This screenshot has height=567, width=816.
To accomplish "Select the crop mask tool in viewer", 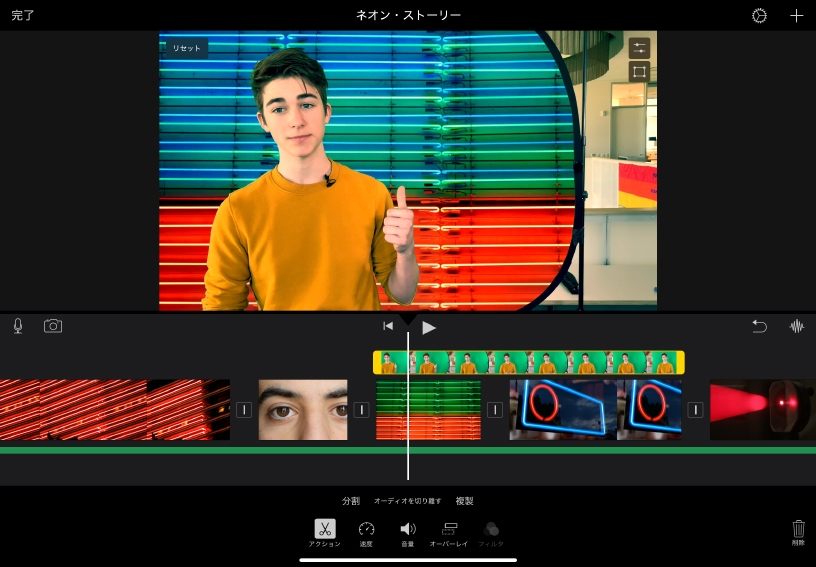I will (x=639, y=72).
